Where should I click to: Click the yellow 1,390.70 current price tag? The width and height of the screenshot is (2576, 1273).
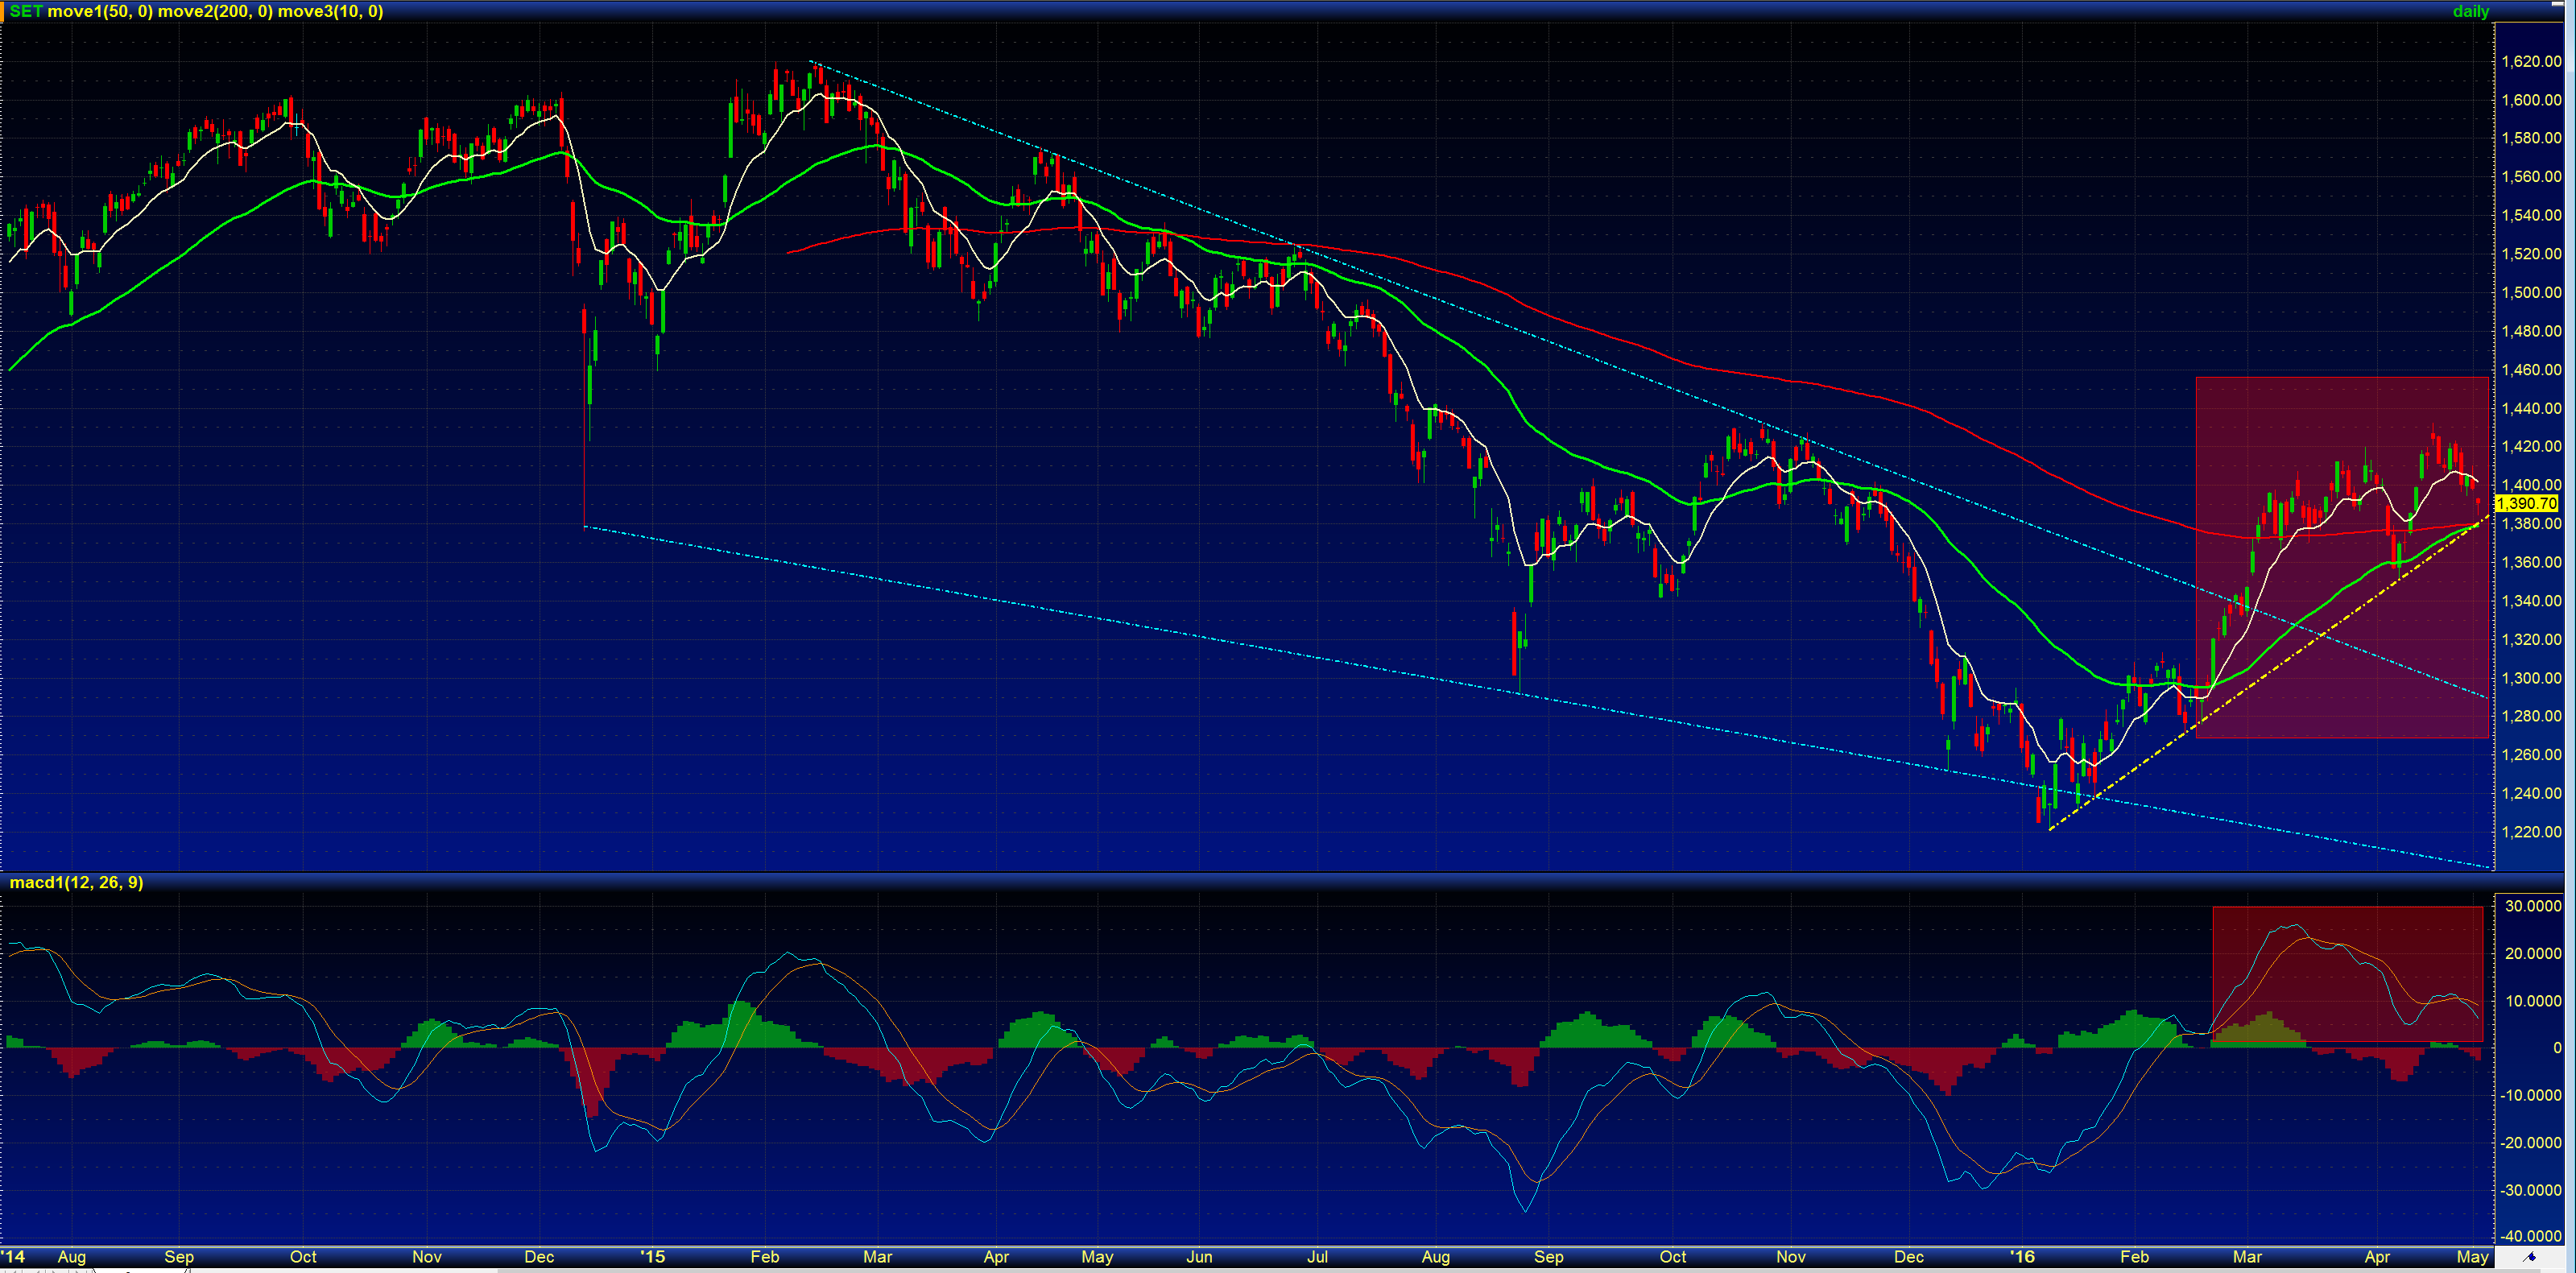pyautogui.click(x=2527, y=504)
